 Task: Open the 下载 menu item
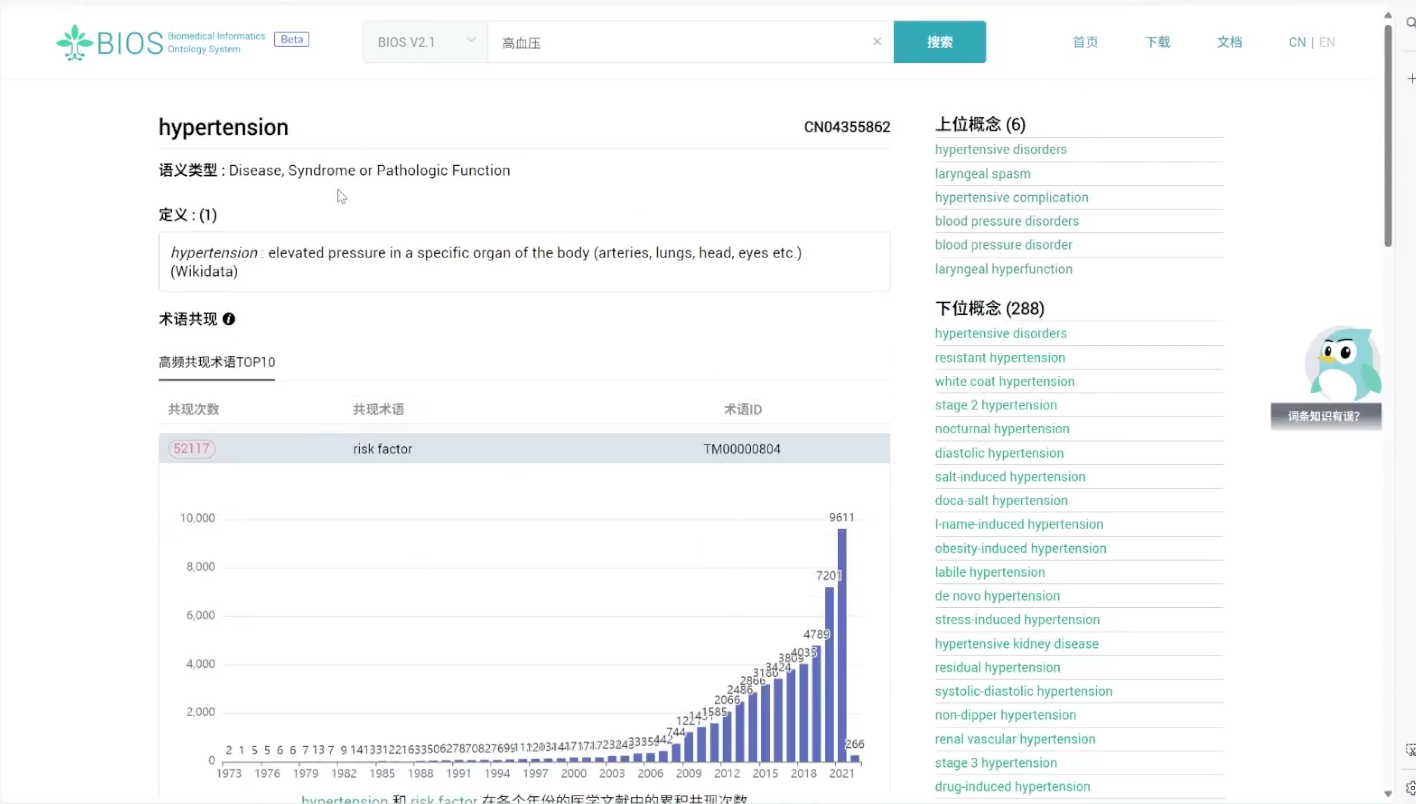pyautogui.click(x=1158, y=42)
